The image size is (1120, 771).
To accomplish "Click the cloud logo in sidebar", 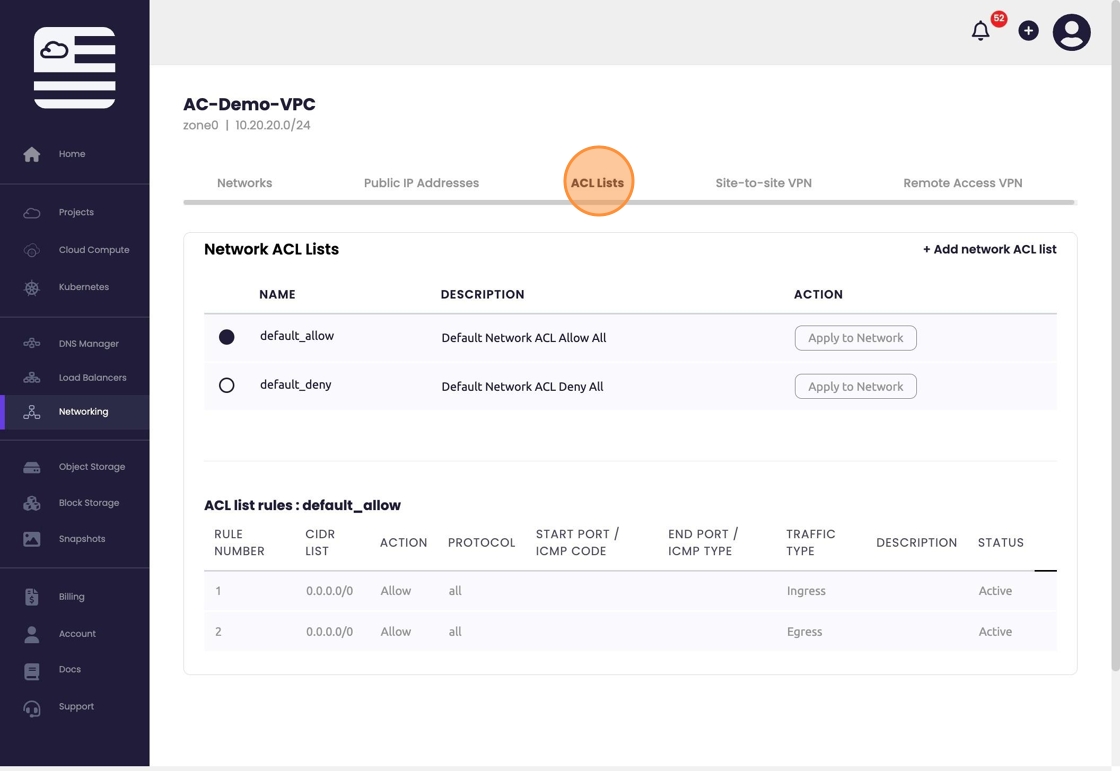I will point(75,68).
